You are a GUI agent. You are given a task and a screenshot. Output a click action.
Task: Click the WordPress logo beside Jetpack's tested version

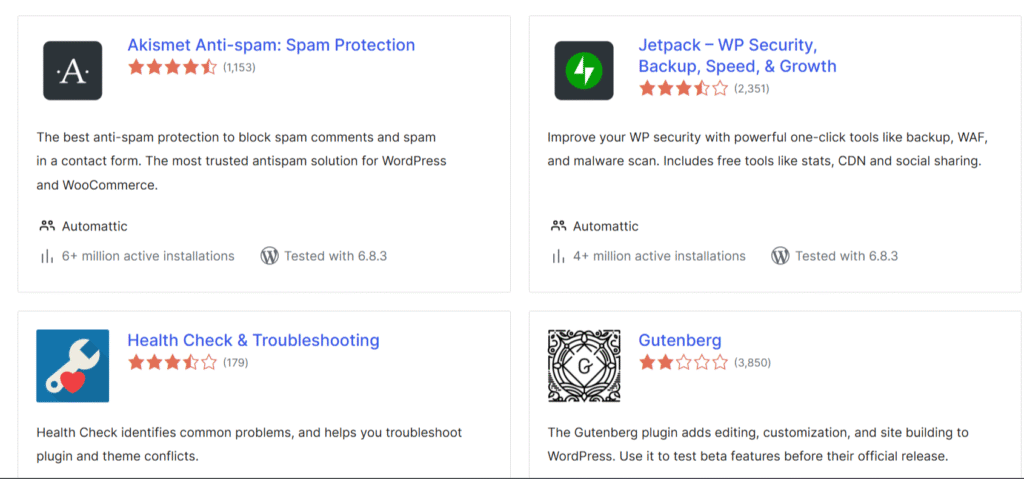(780, 256)
